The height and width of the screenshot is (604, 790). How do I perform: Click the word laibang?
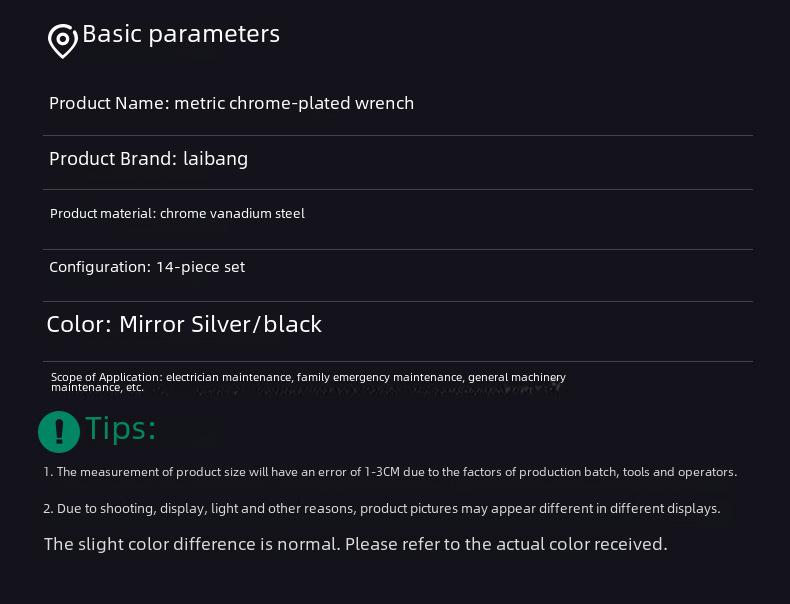click(215, 159)
